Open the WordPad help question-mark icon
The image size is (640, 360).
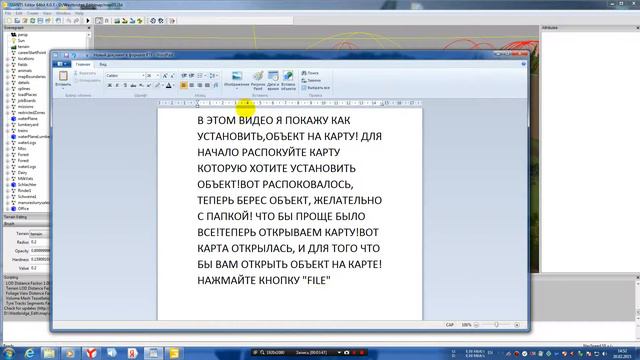(x=524, y=64)
